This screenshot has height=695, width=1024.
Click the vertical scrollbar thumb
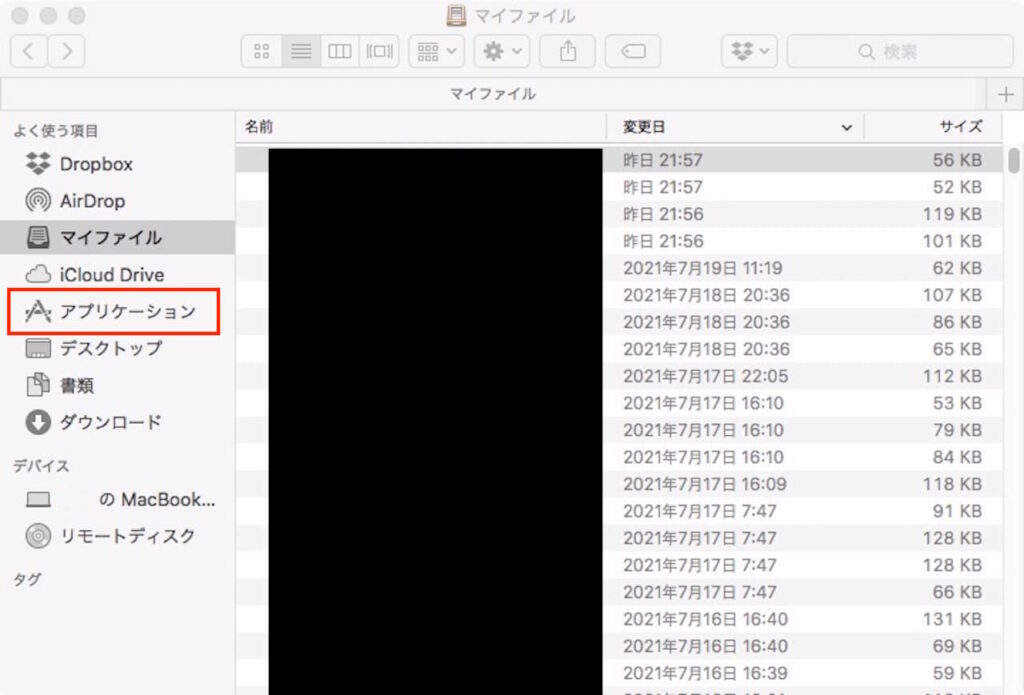pos(1014,160)
